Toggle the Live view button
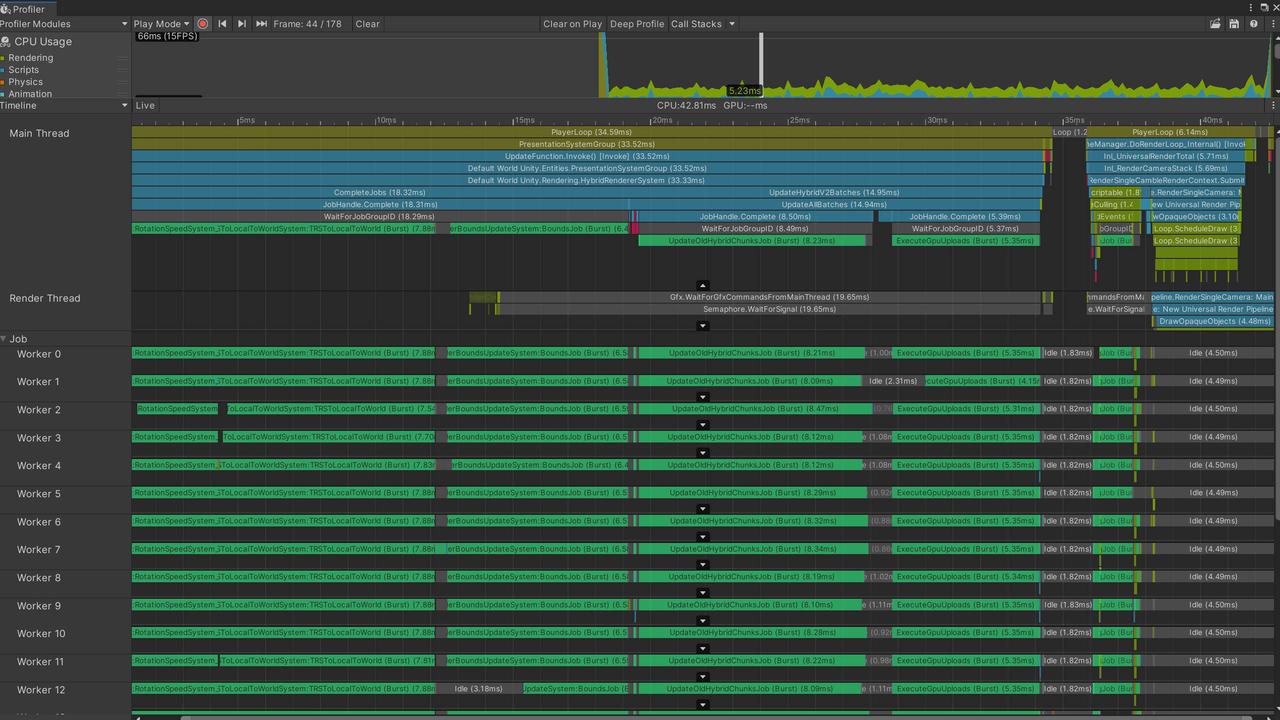 pyautogui.click(x=145, y=105)
